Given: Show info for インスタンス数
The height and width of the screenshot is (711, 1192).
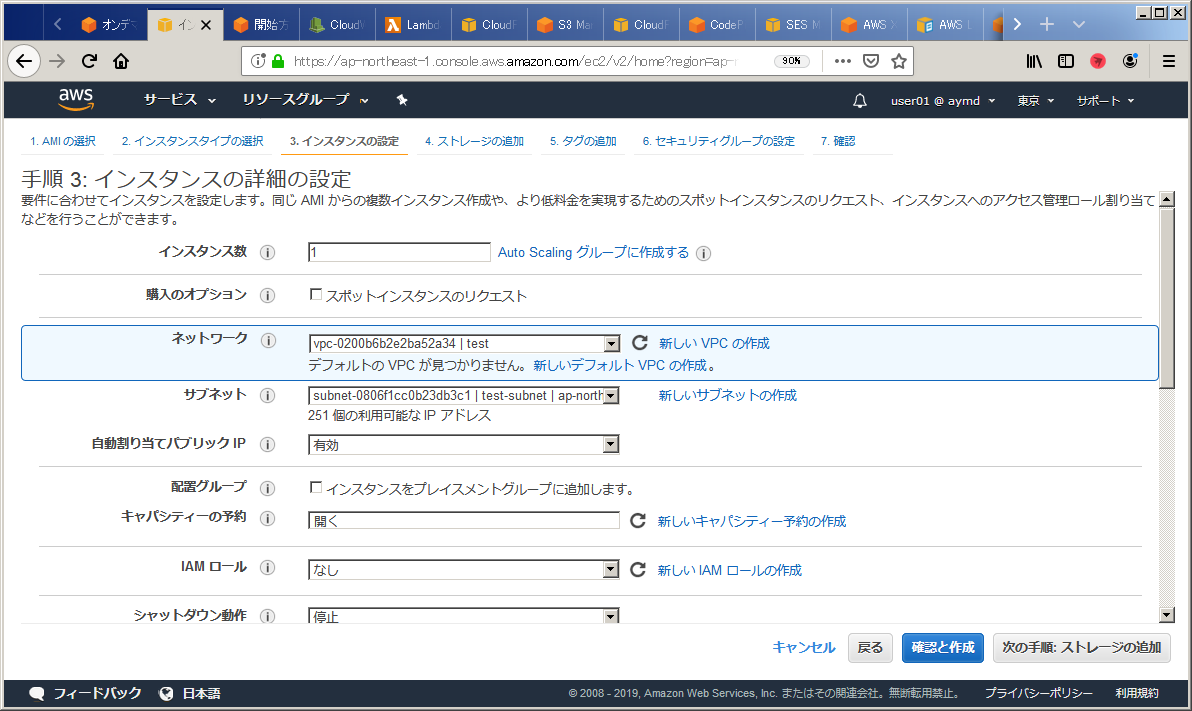Looking at the screenshot, I should coord(268,252).
